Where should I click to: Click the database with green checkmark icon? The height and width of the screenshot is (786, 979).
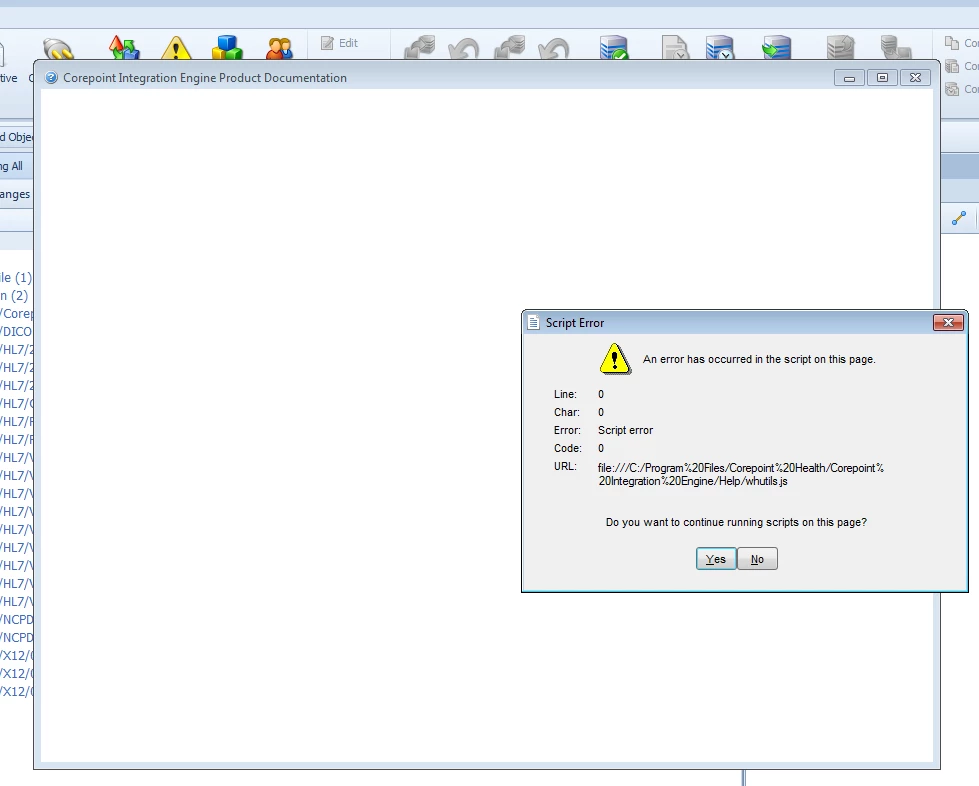pyautogui.click(x=613, y=48)
